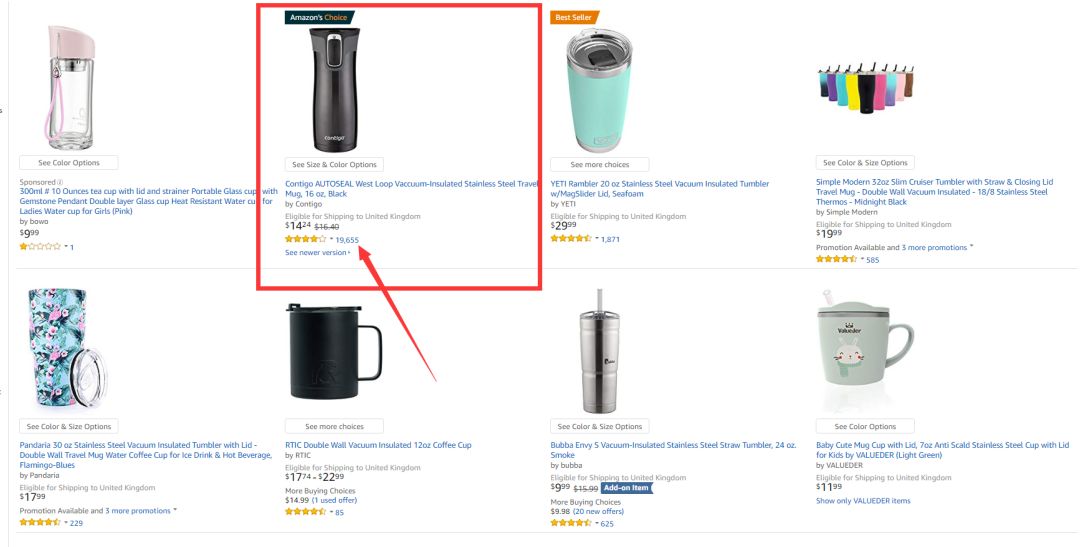Image resolution: width=1080 pixels, height=547 pixels.
Task: Open RTIC Double Wall Coffee Cup title
Action: [x=378, y=445]
